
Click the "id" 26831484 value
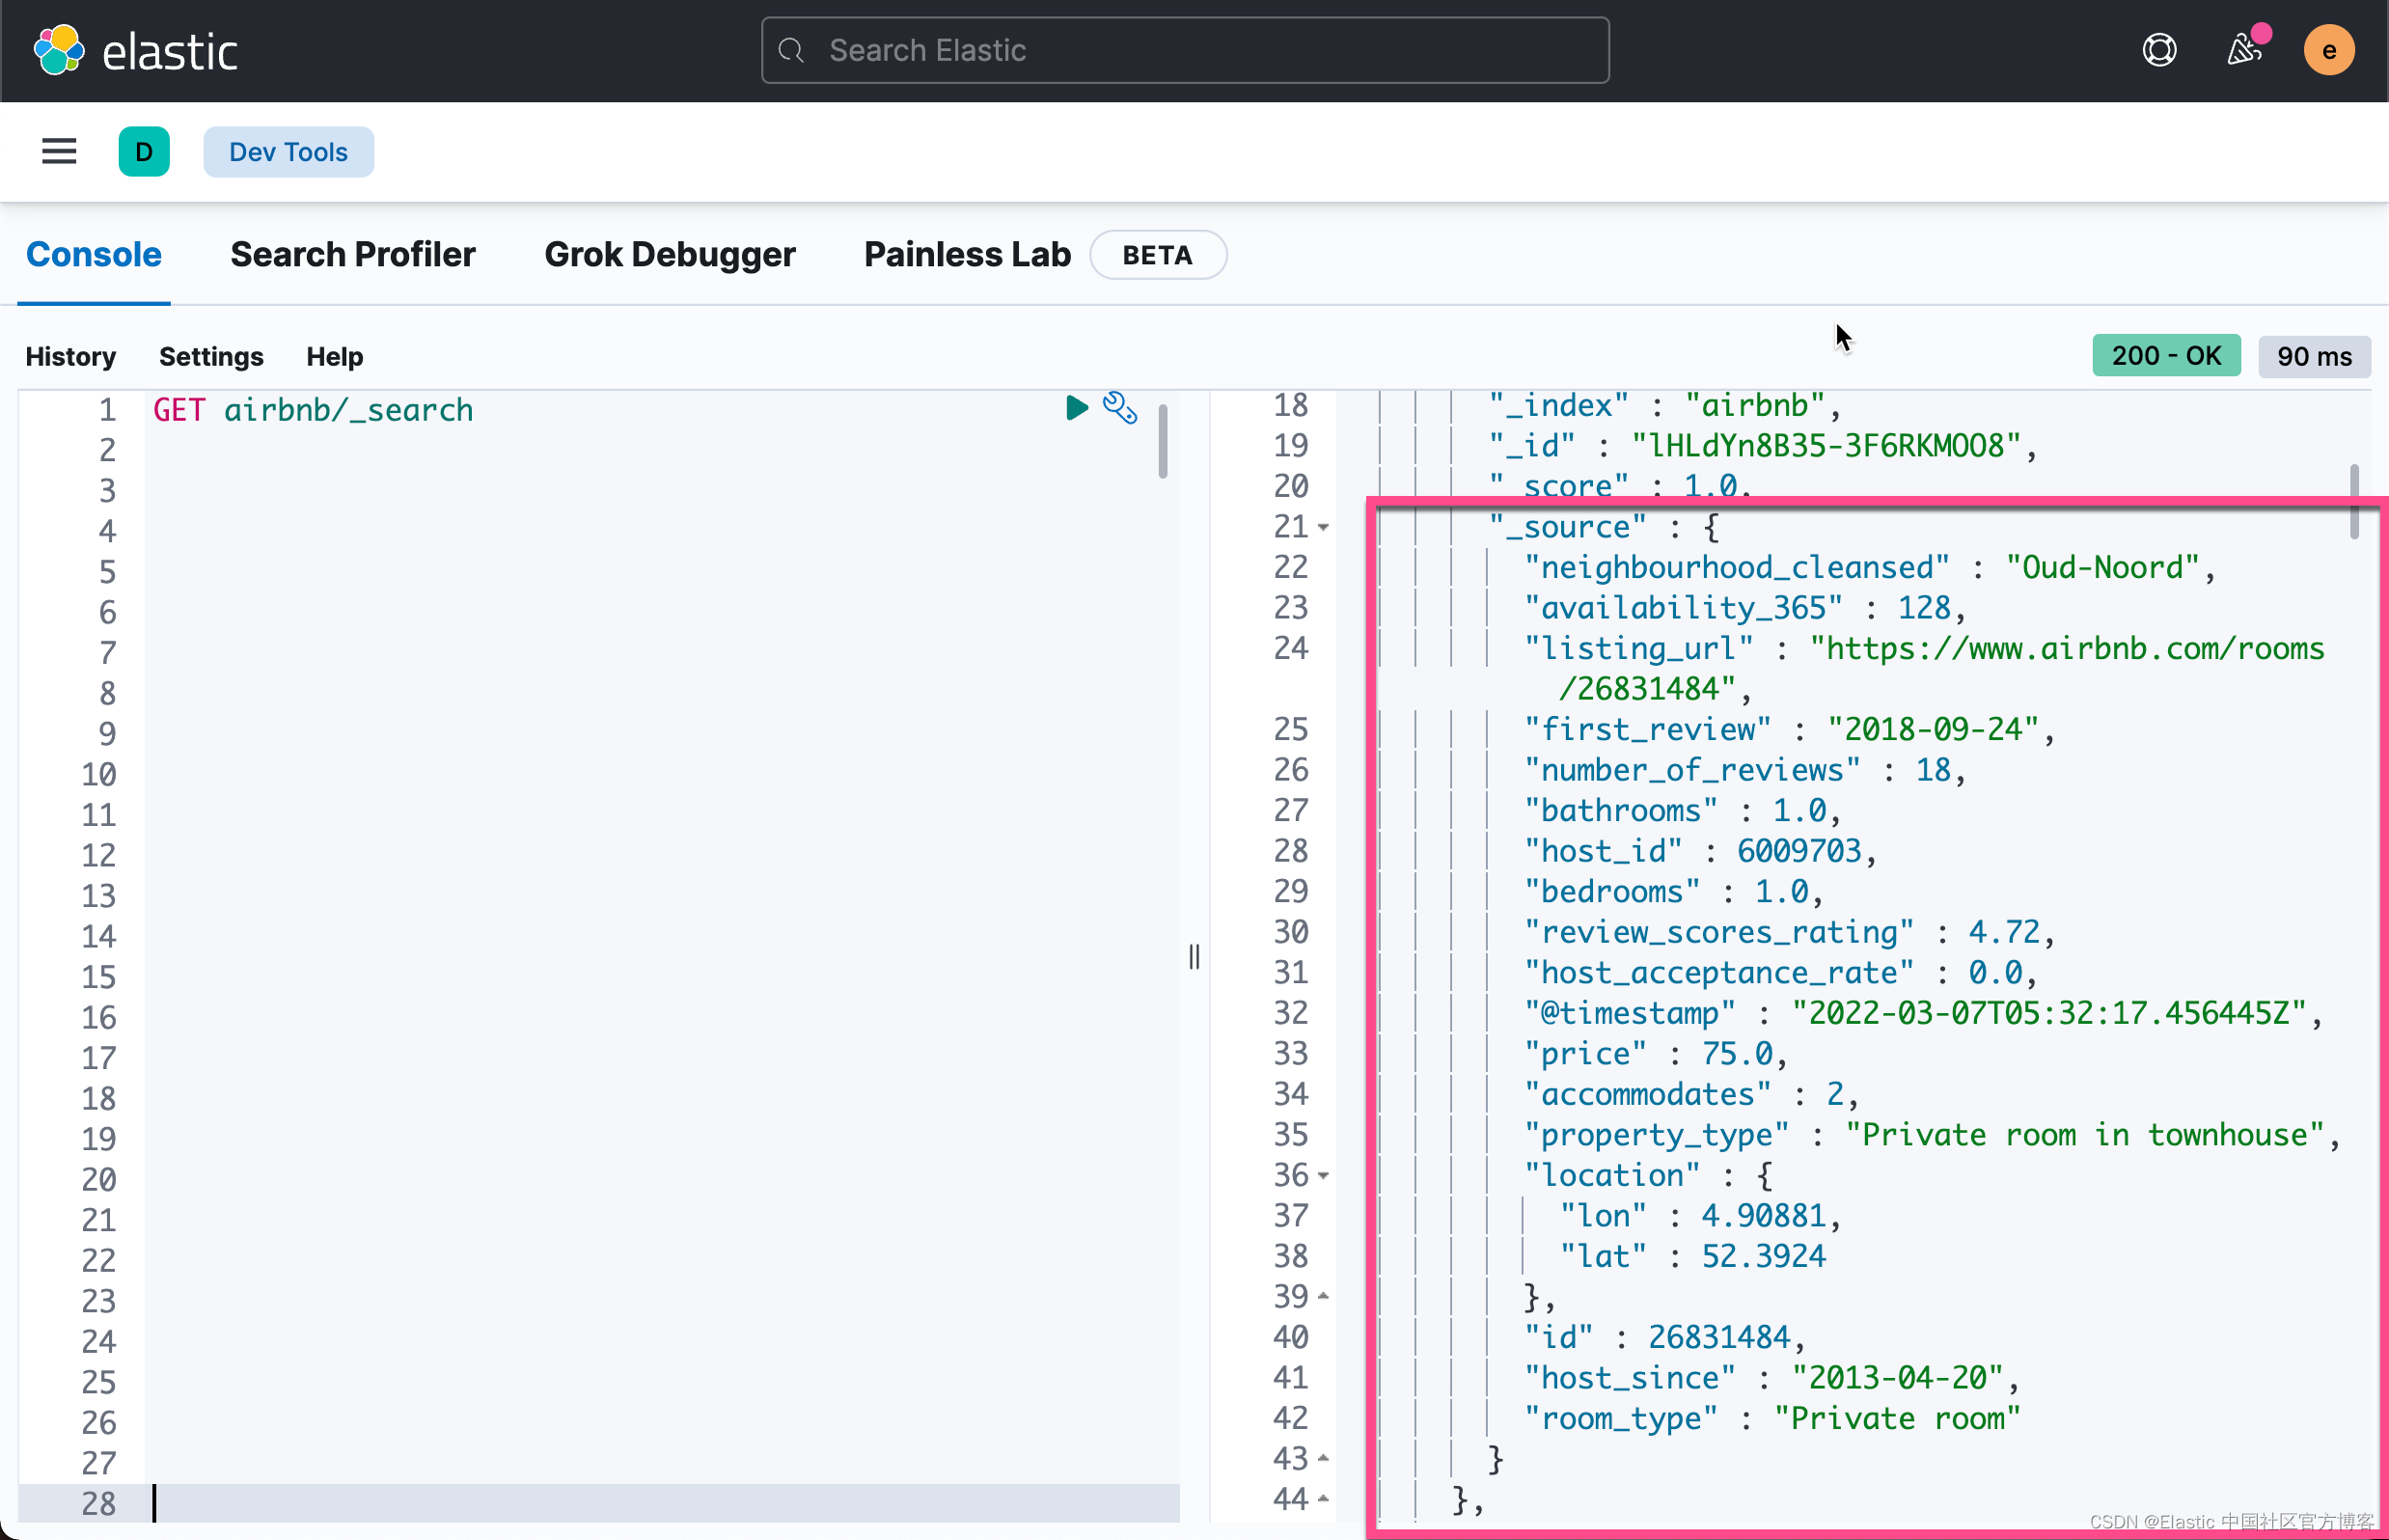tap(1719, 1337)
